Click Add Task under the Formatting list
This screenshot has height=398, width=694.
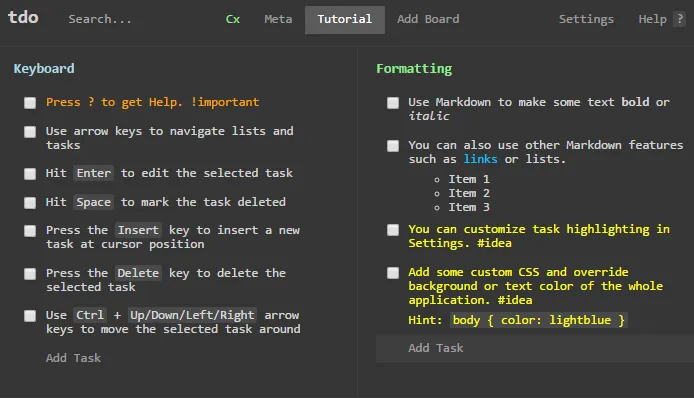(x=436, y=348)
